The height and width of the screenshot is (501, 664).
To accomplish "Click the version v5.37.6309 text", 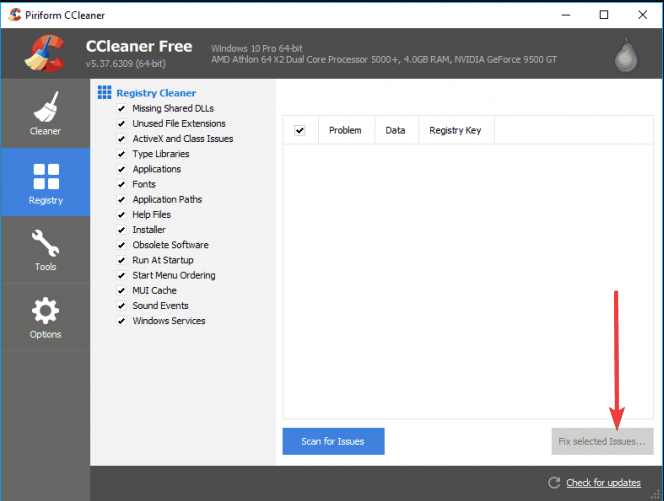I will coord(126,64).
